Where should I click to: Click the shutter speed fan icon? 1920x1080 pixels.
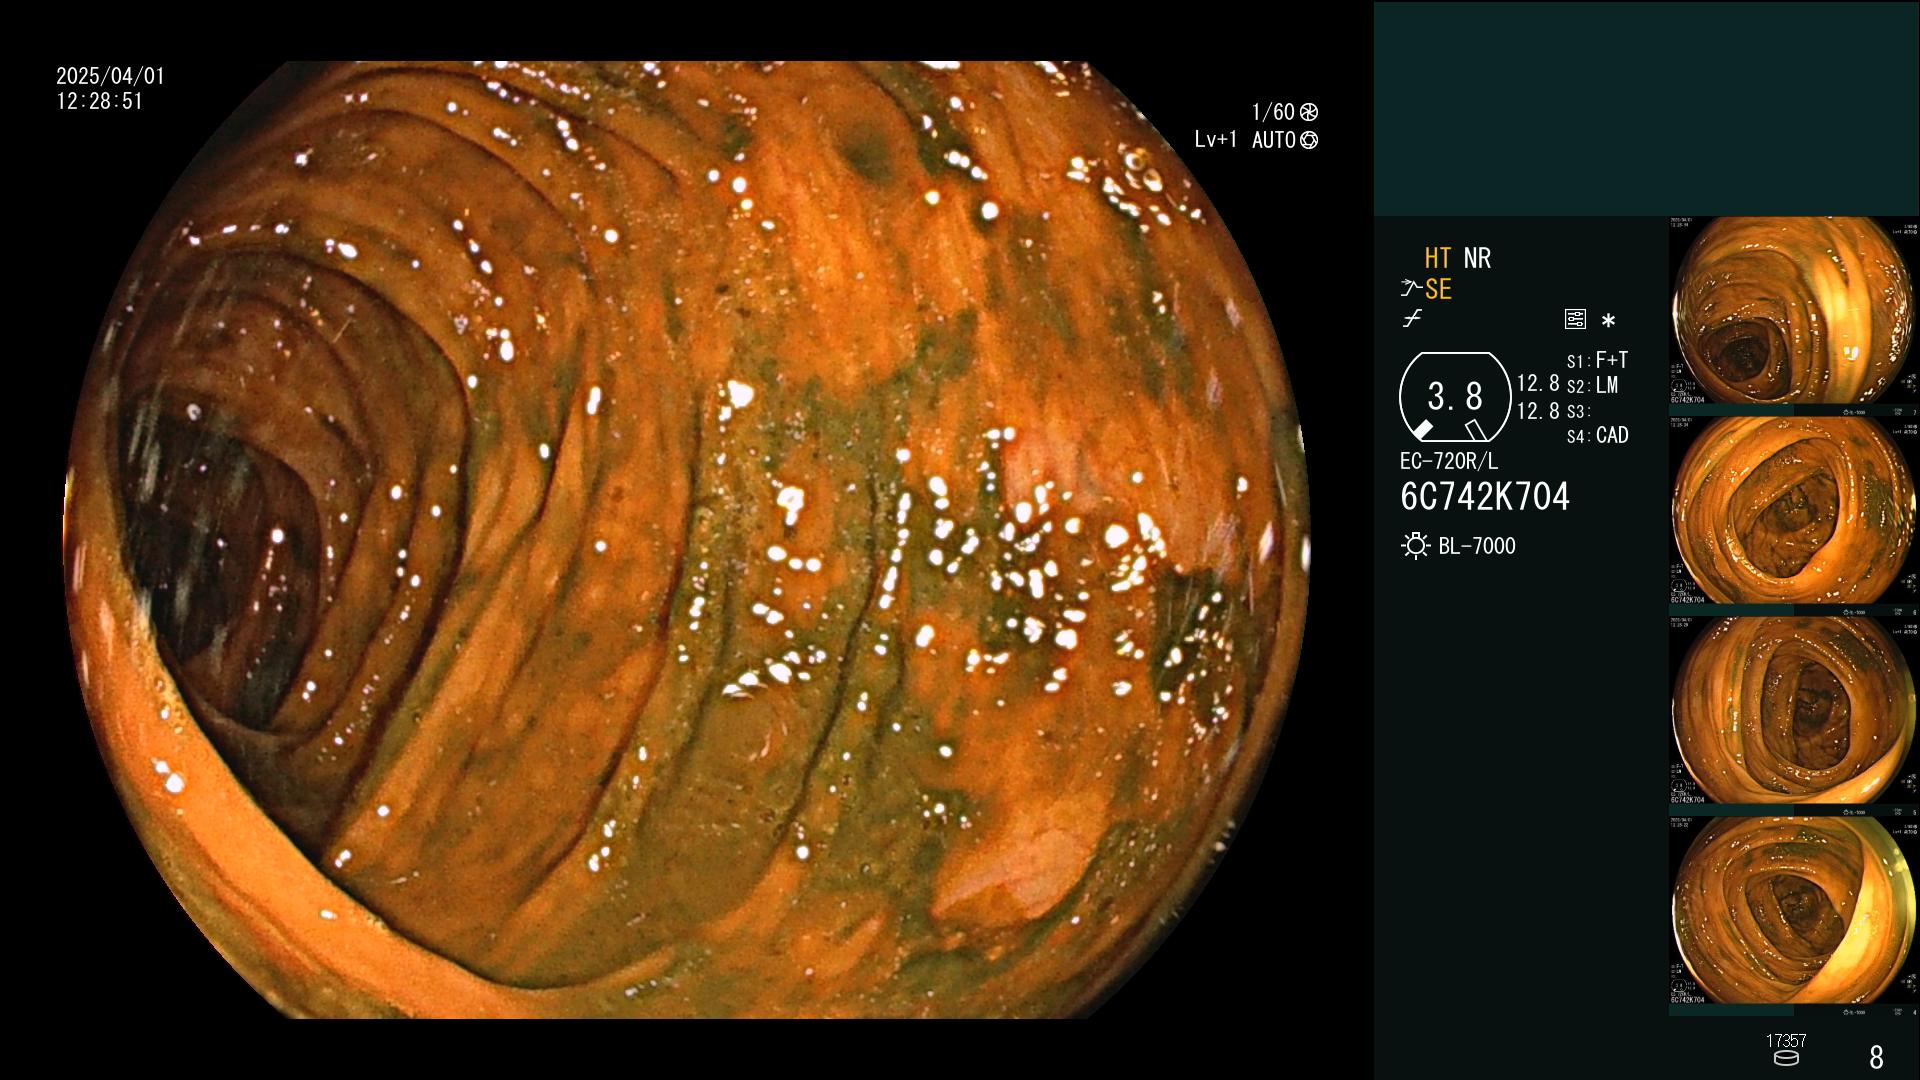point(1309,112)
